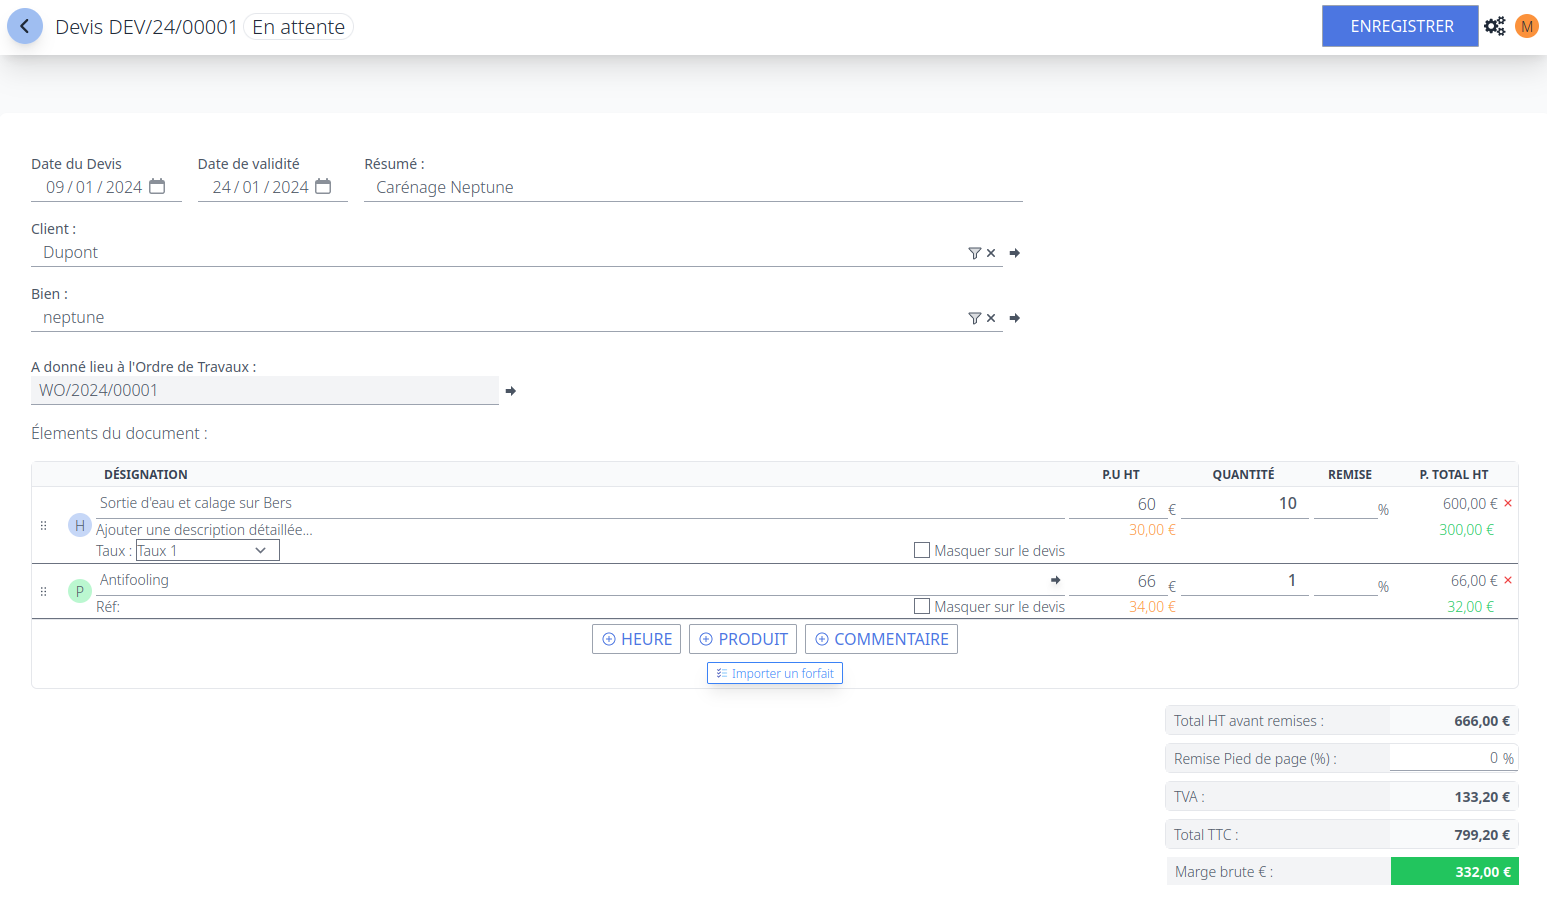Click Importer un forfait
The height and width of the screenshot is (902, 1547).
(x=775, y=673)
